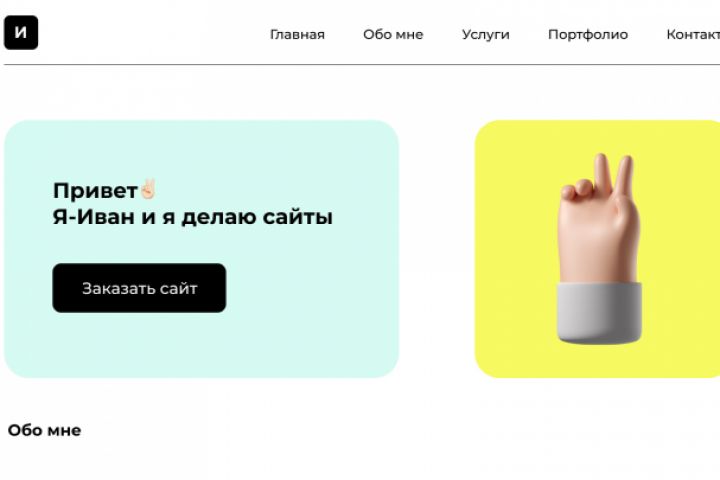
Task: Click the gray sleeve cuff of the hand
Action: point(600,314)
